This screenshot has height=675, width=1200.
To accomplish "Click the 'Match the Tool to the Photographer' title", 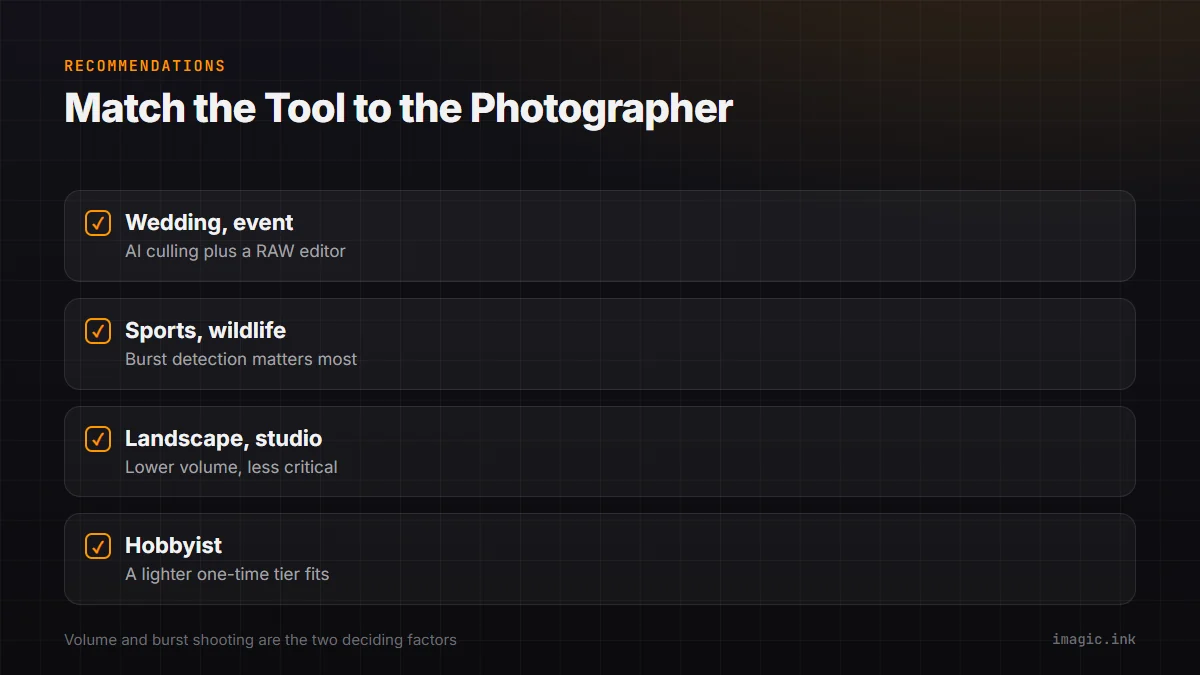I will [398, 108].
